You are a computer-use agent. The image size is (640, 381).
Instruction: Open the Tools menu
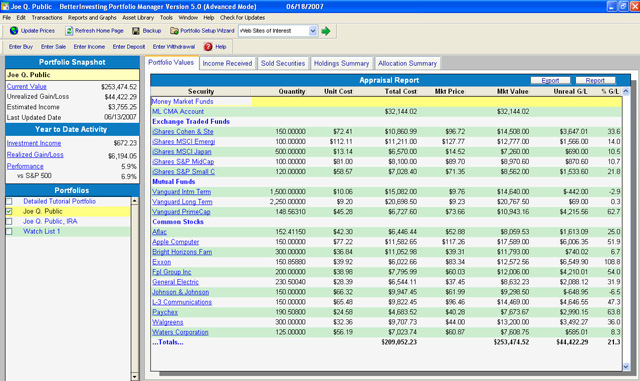[166, 18]
